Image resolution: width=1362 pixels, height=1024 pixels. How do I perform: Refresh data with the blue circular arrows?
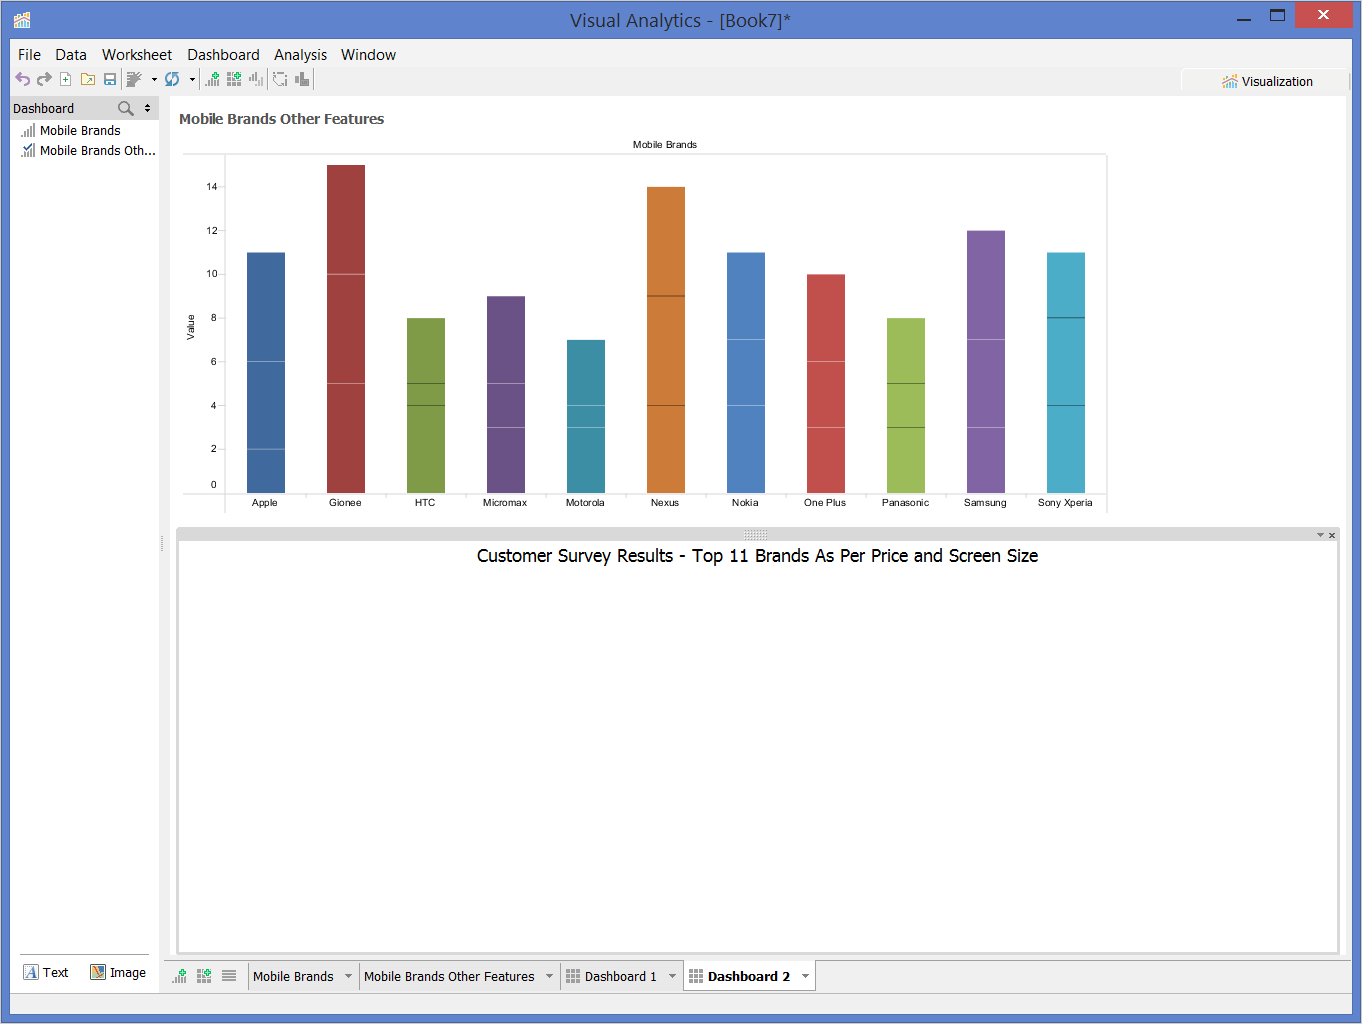(x=172, y=79)
